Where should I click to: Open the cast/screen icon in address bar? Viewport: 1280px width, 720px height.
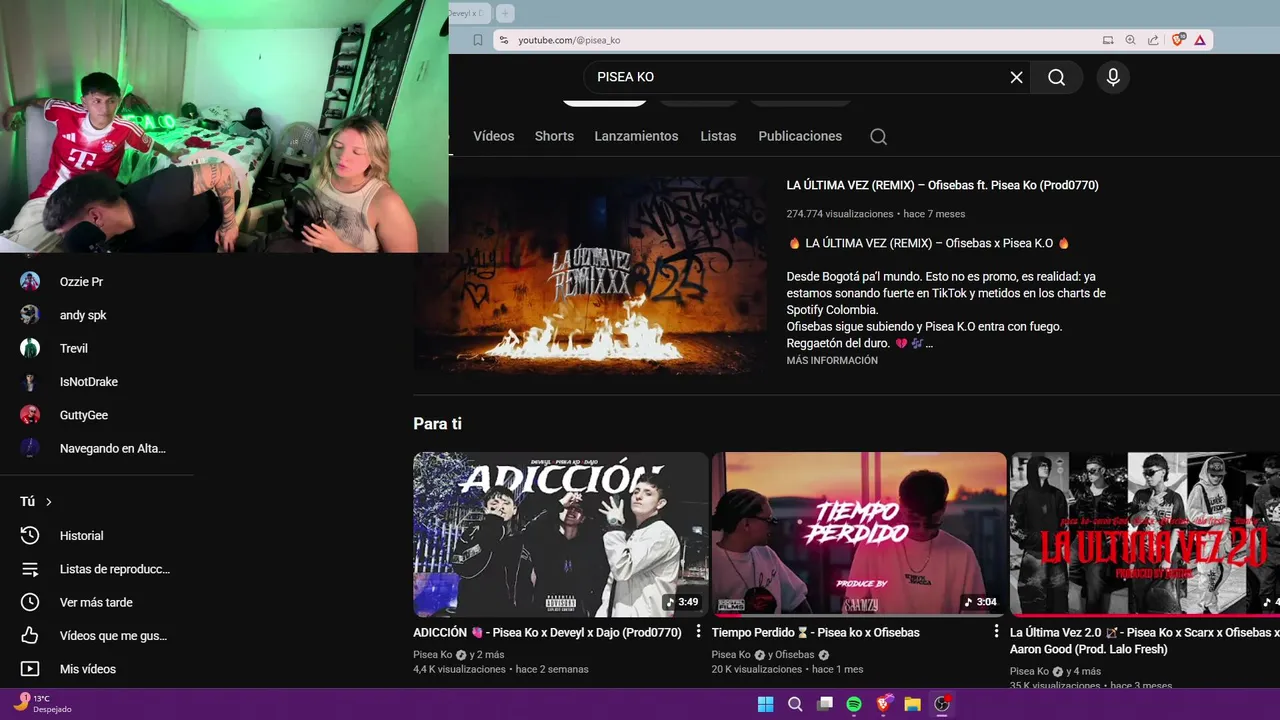[x=1108, y=40]
